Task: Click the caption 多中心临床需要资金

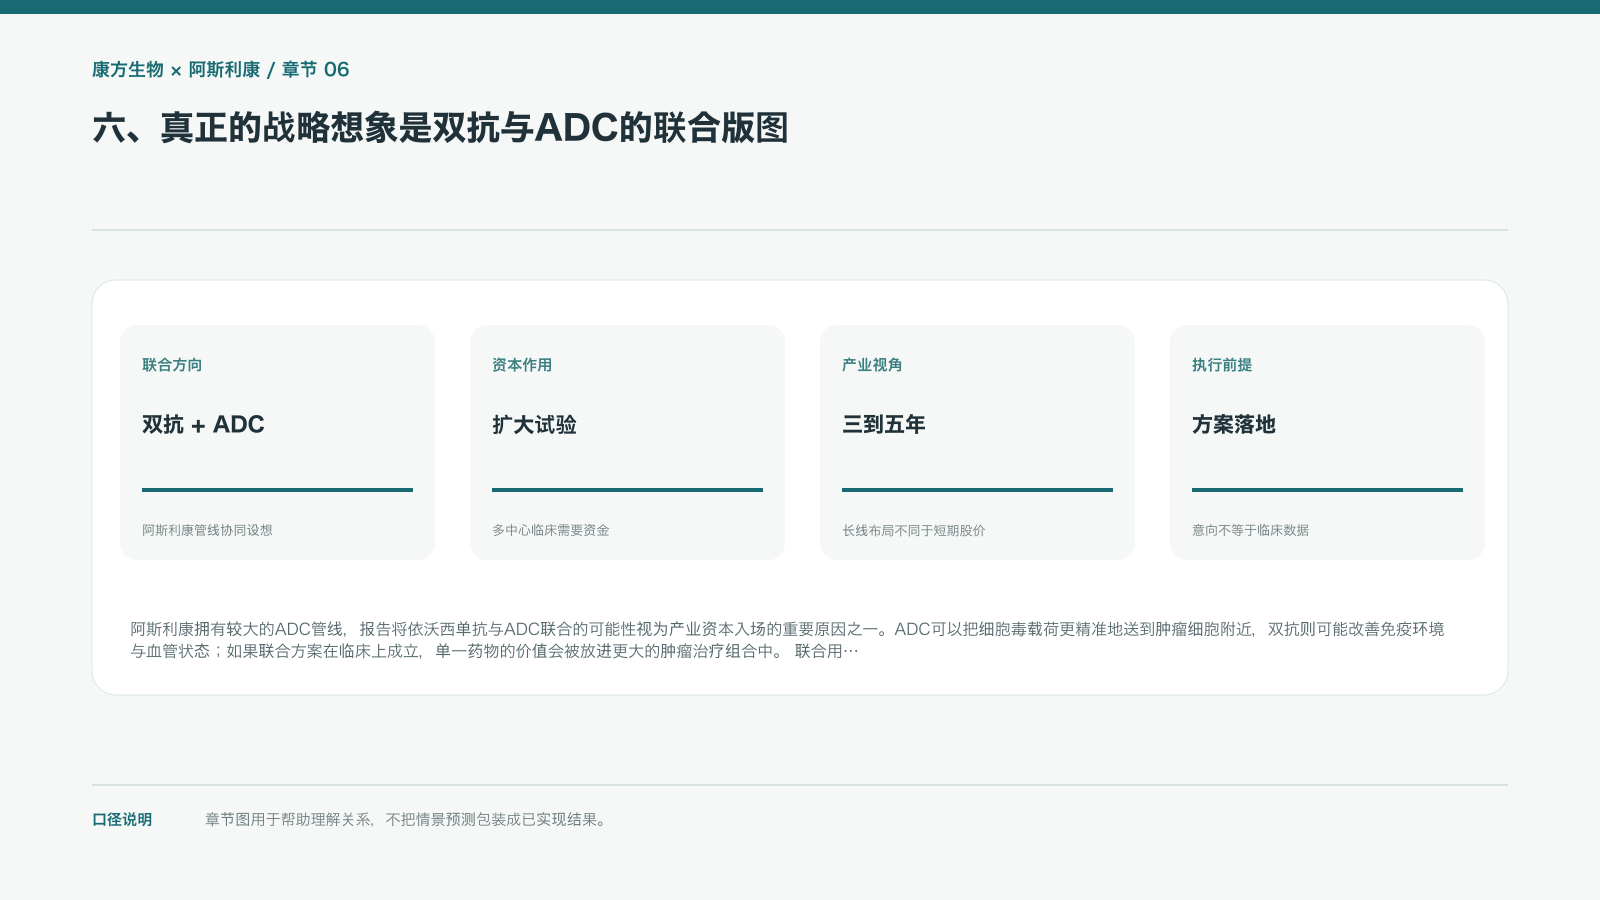Action: tap(550, 530)
